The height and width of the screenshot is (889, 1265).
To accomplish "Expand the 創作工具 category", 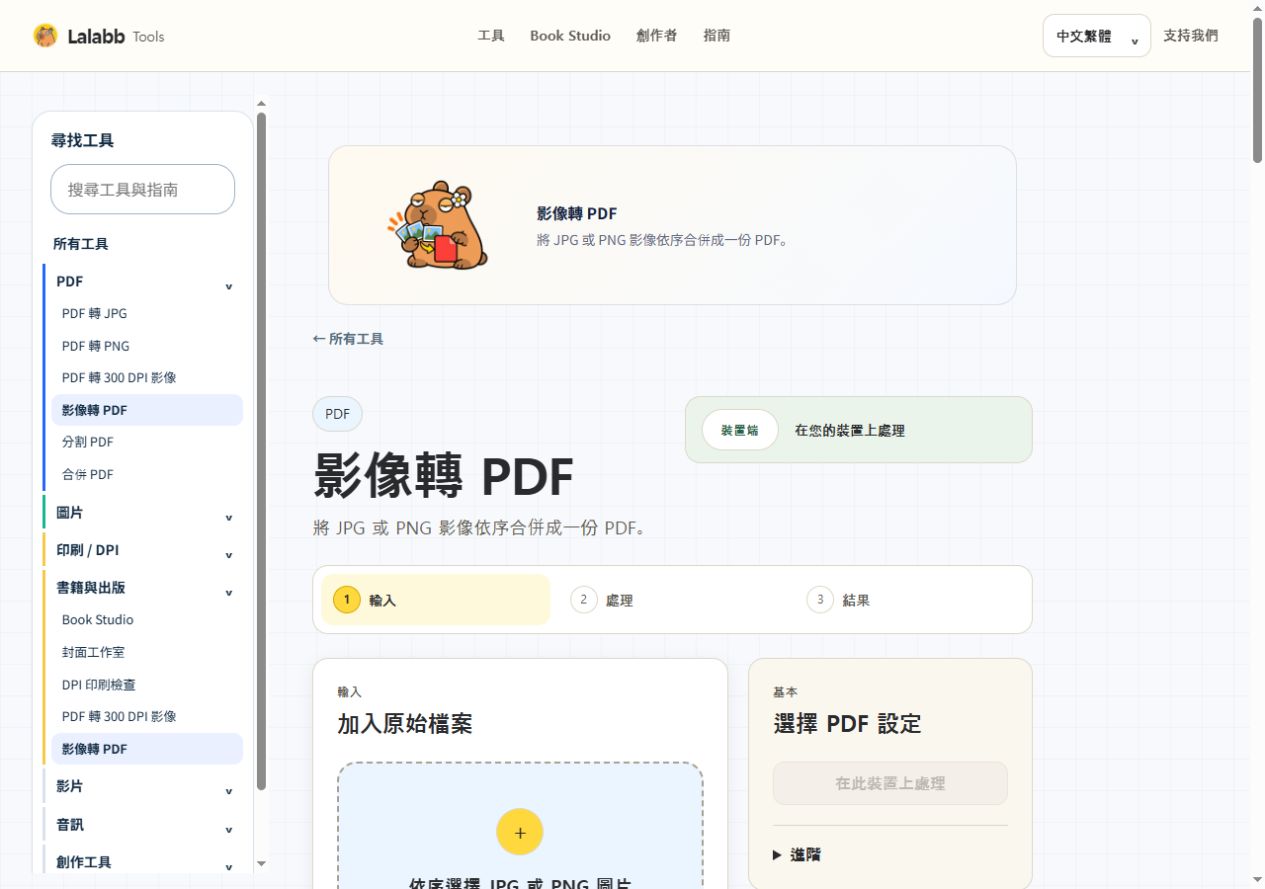I will coord(143,862).
